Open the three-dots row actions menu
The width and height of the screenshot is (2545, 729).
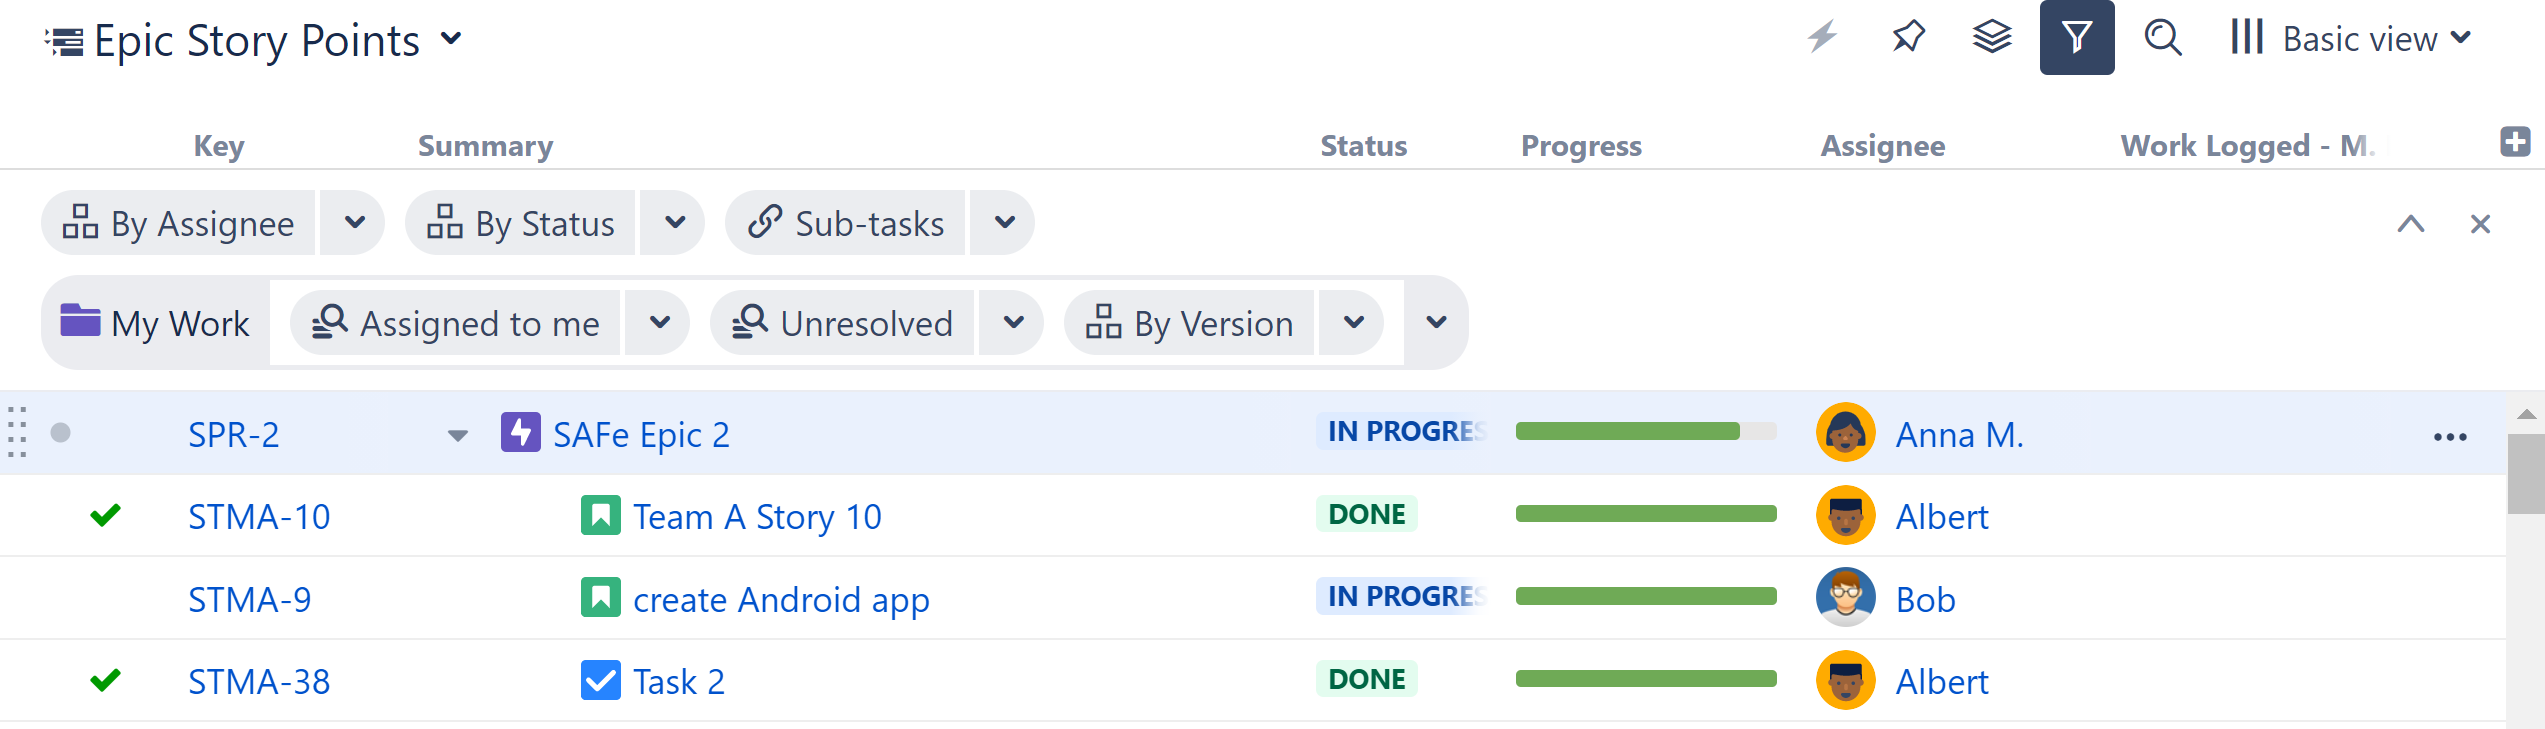(2450, 436)
